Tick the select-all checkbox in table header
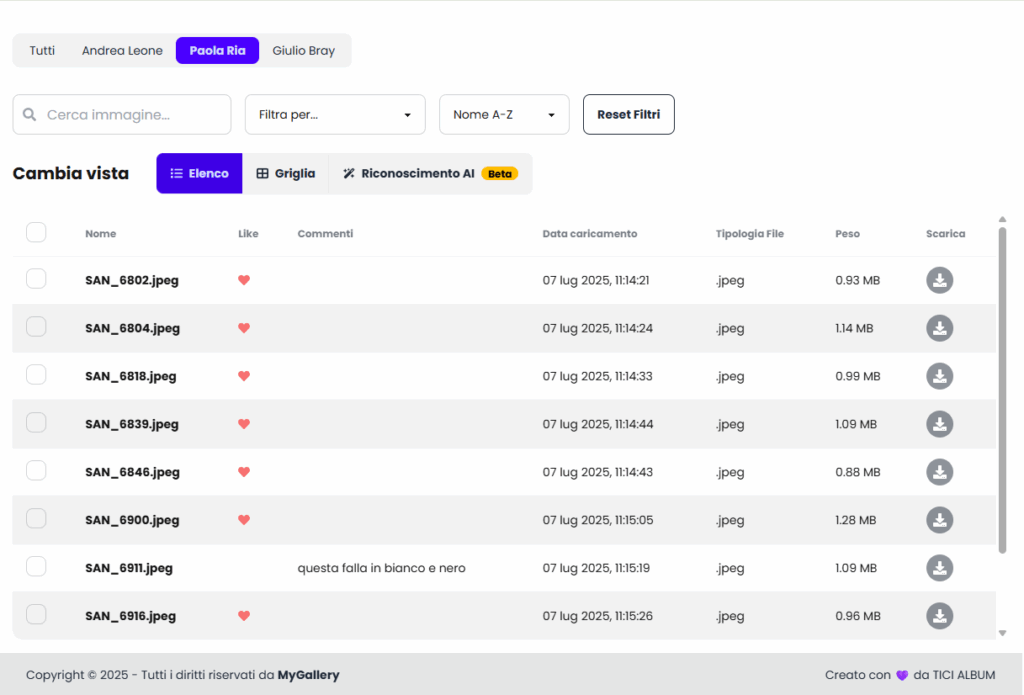 tap(36, 233)
